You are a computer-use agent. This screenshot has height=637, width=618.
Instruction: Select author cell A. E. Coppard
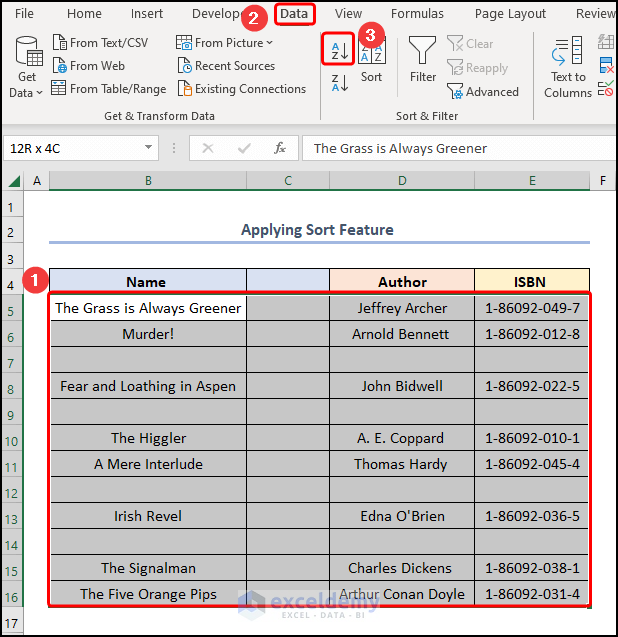coord(402,438)
